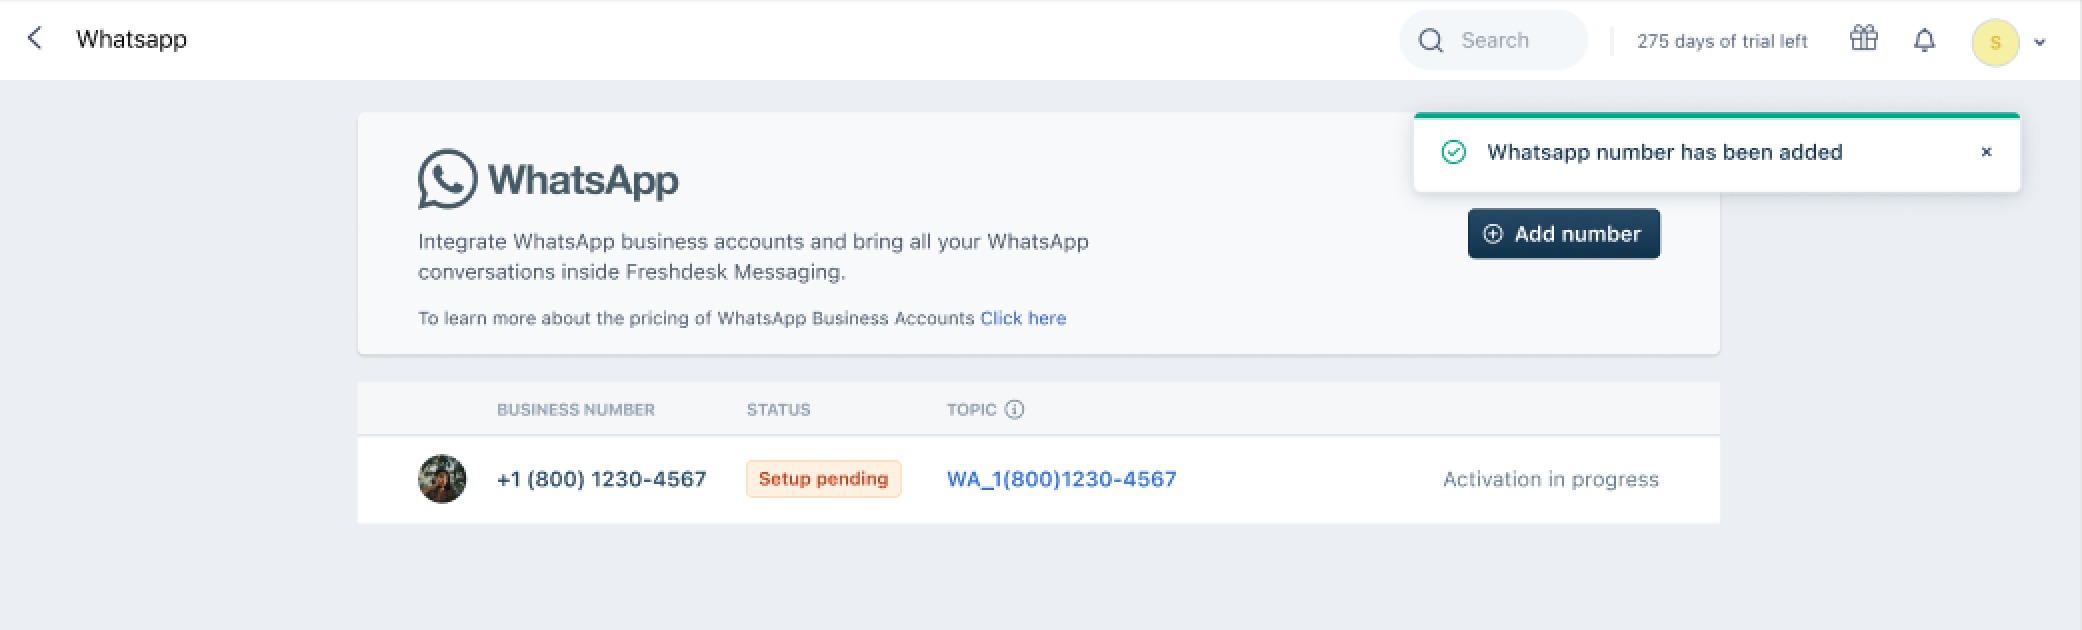Select the +1 (800) 1230-4567 number row
This screenshot has width=2082, height=630.
point(1038,479)
